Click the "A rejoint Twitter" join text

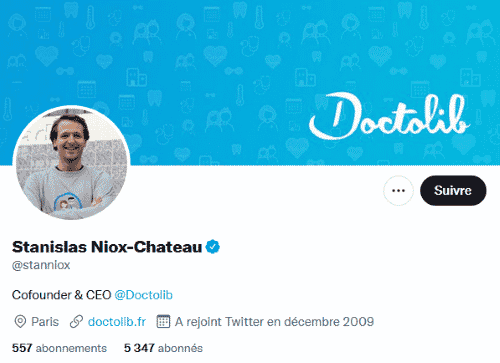[x=219, y=322]
